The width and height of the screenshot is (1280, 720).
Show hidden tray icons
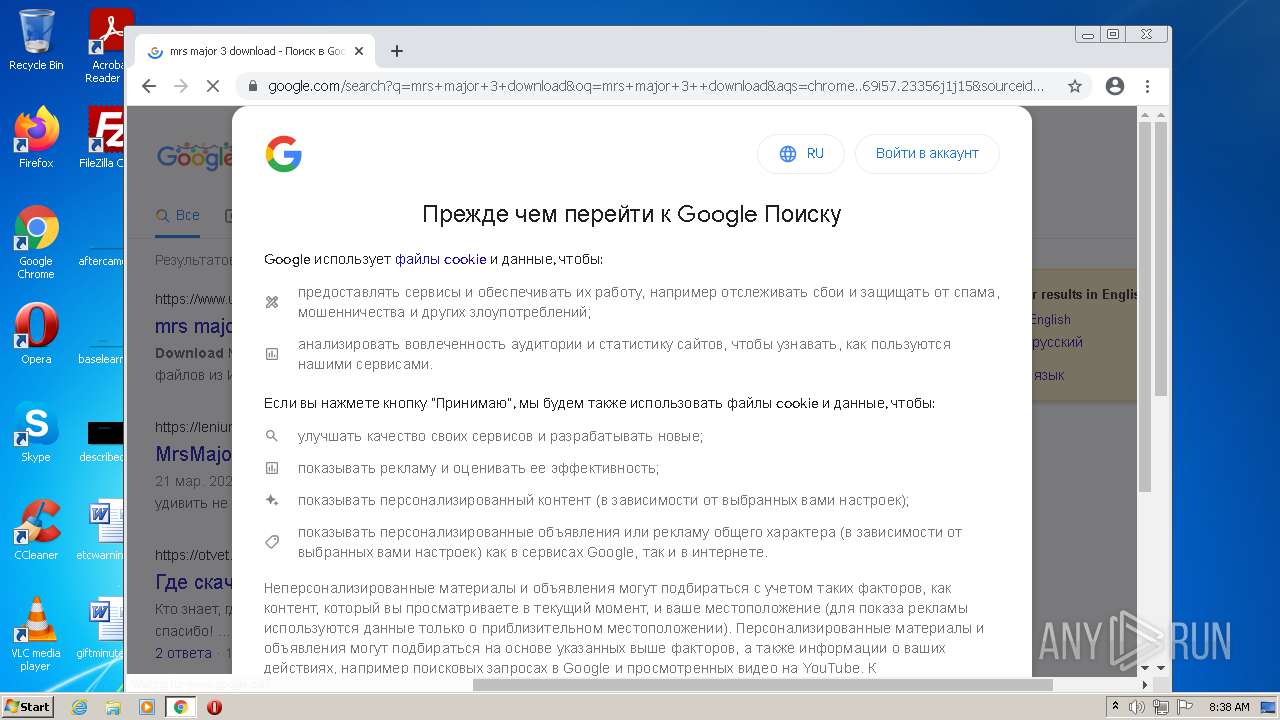(1115, 707)
